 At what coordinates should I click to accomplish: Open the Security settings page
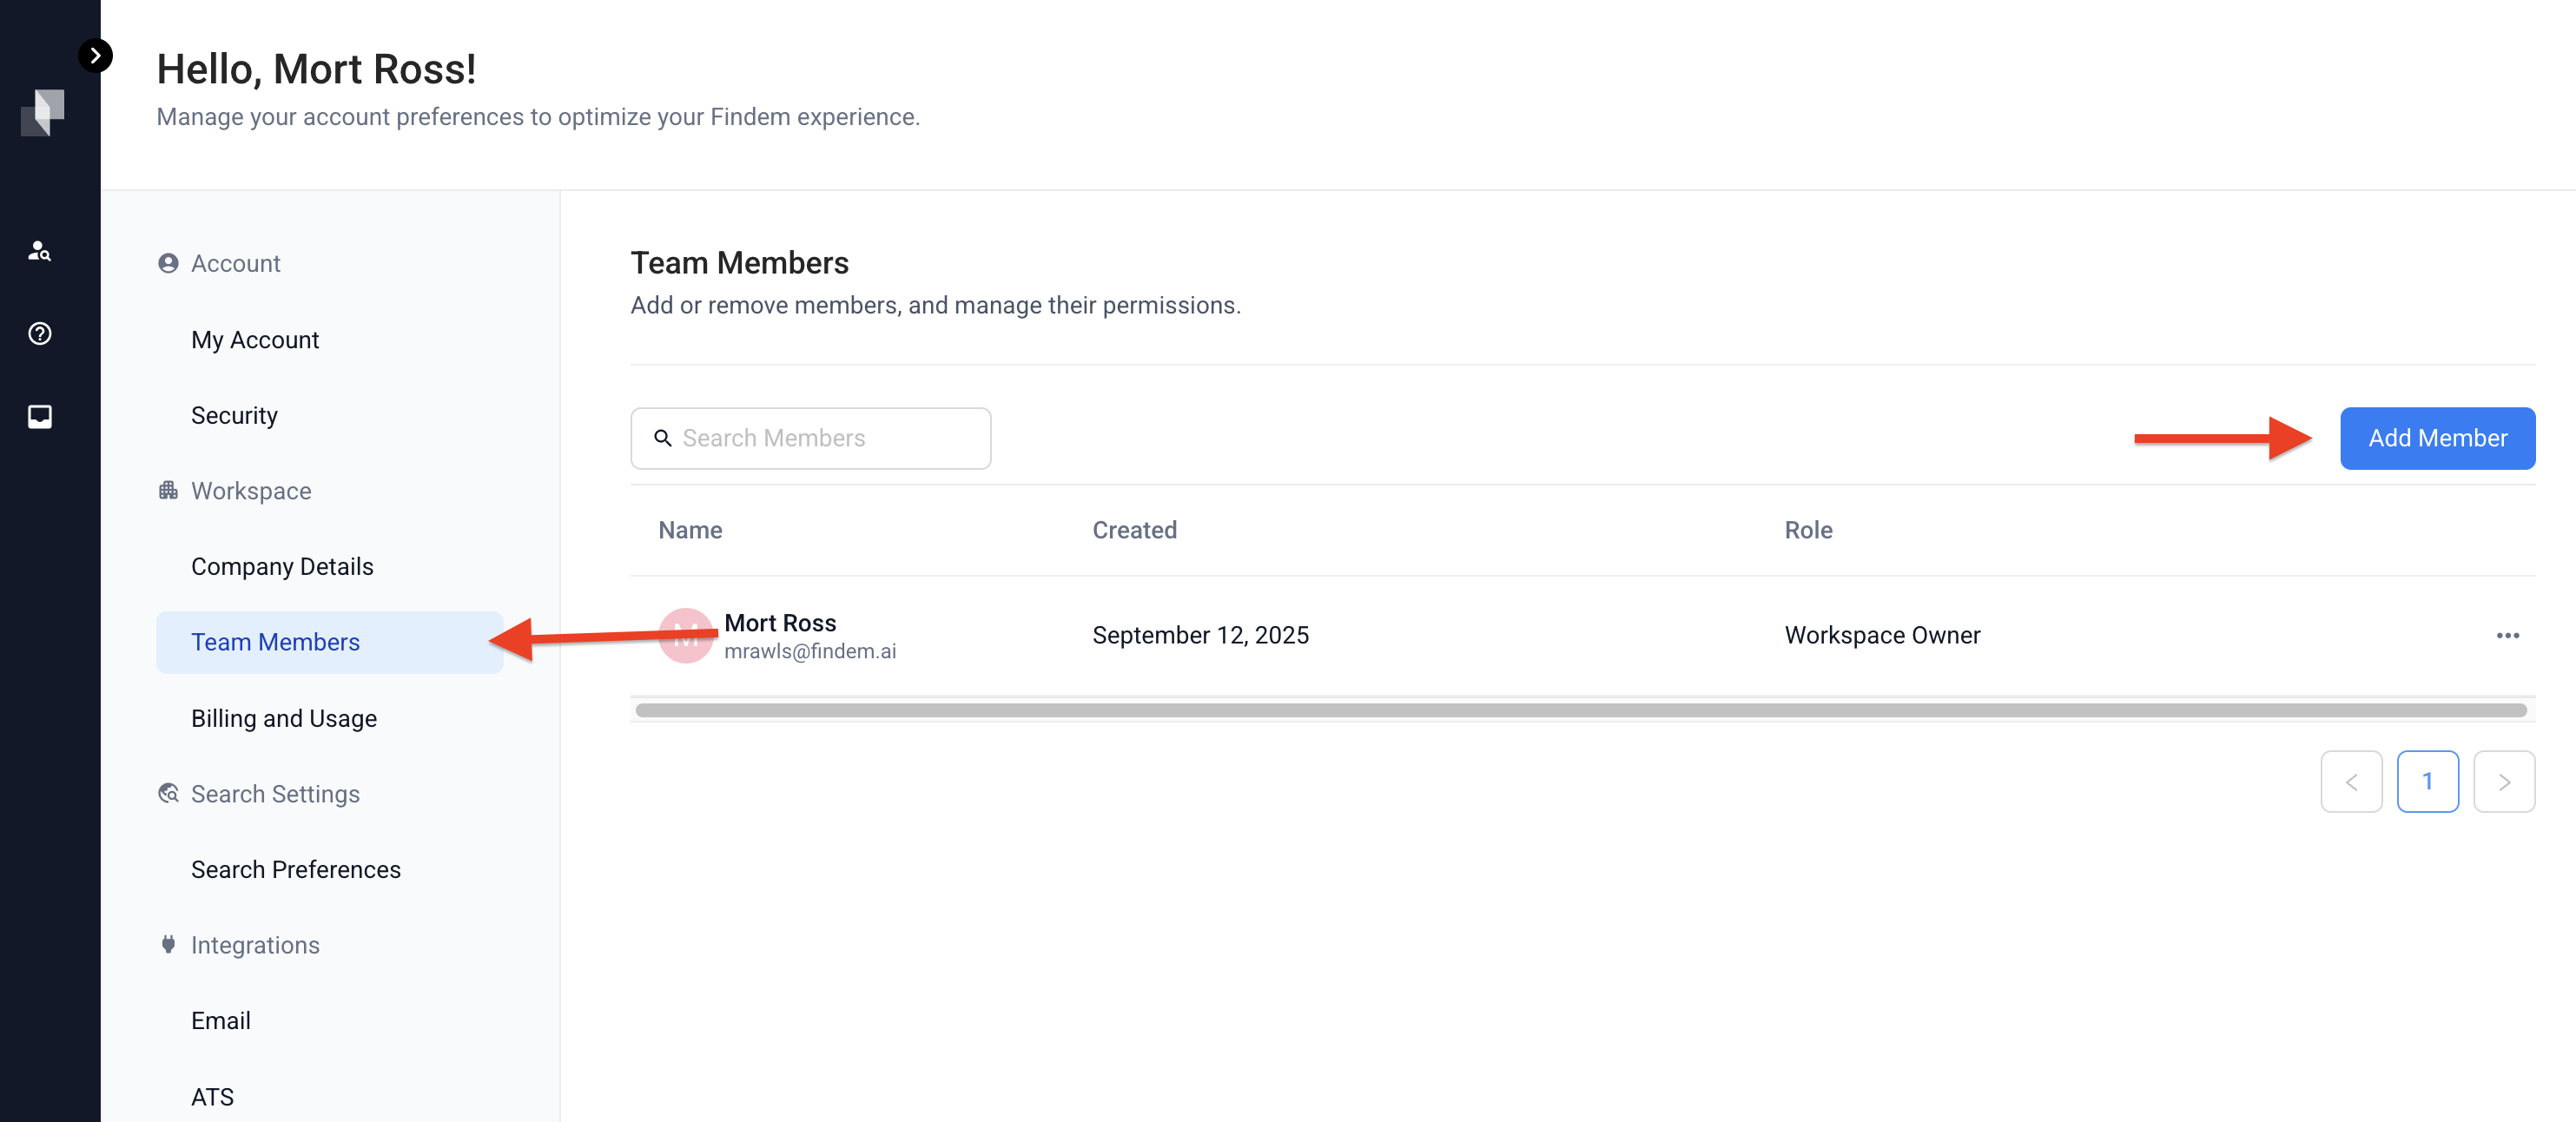(234, 416)
